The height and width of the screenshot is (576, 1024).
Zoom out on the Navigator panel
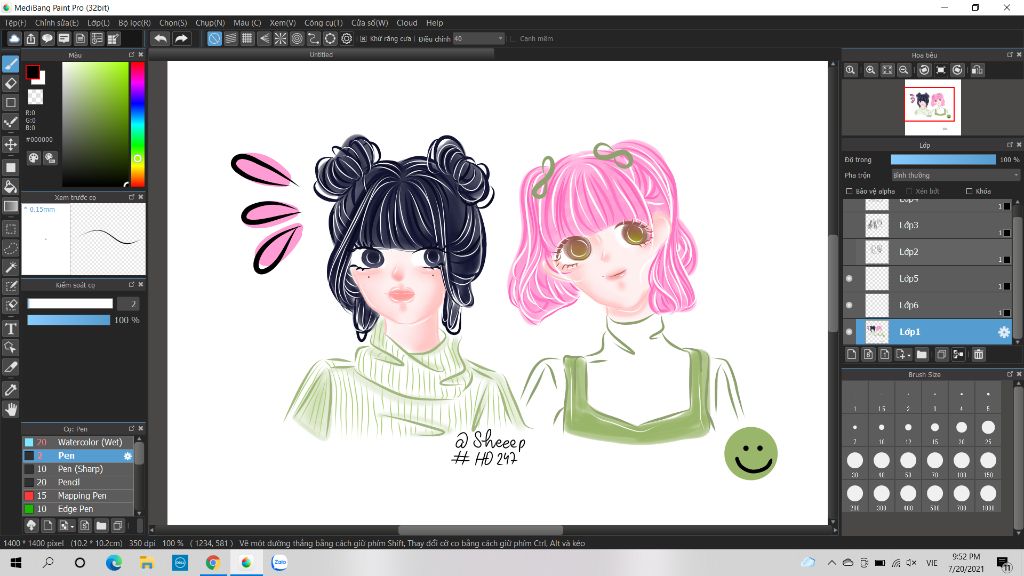point(904,70)
